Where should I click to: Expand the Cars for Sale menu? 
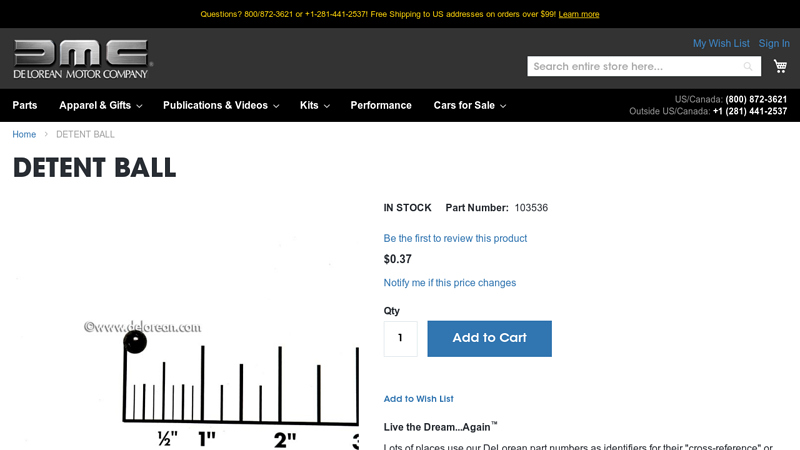point(469,105)
